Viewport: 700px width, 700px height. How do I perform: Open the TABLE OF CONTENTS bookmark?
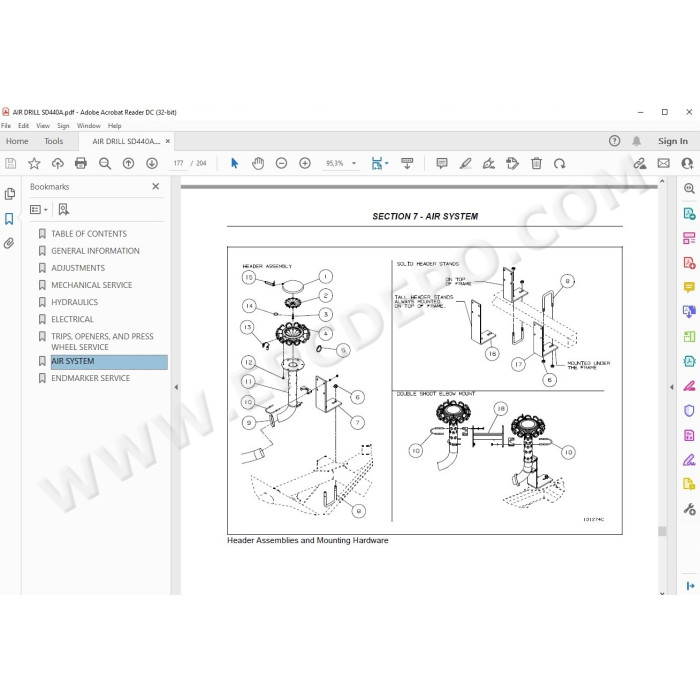click(x=89, y=233)
